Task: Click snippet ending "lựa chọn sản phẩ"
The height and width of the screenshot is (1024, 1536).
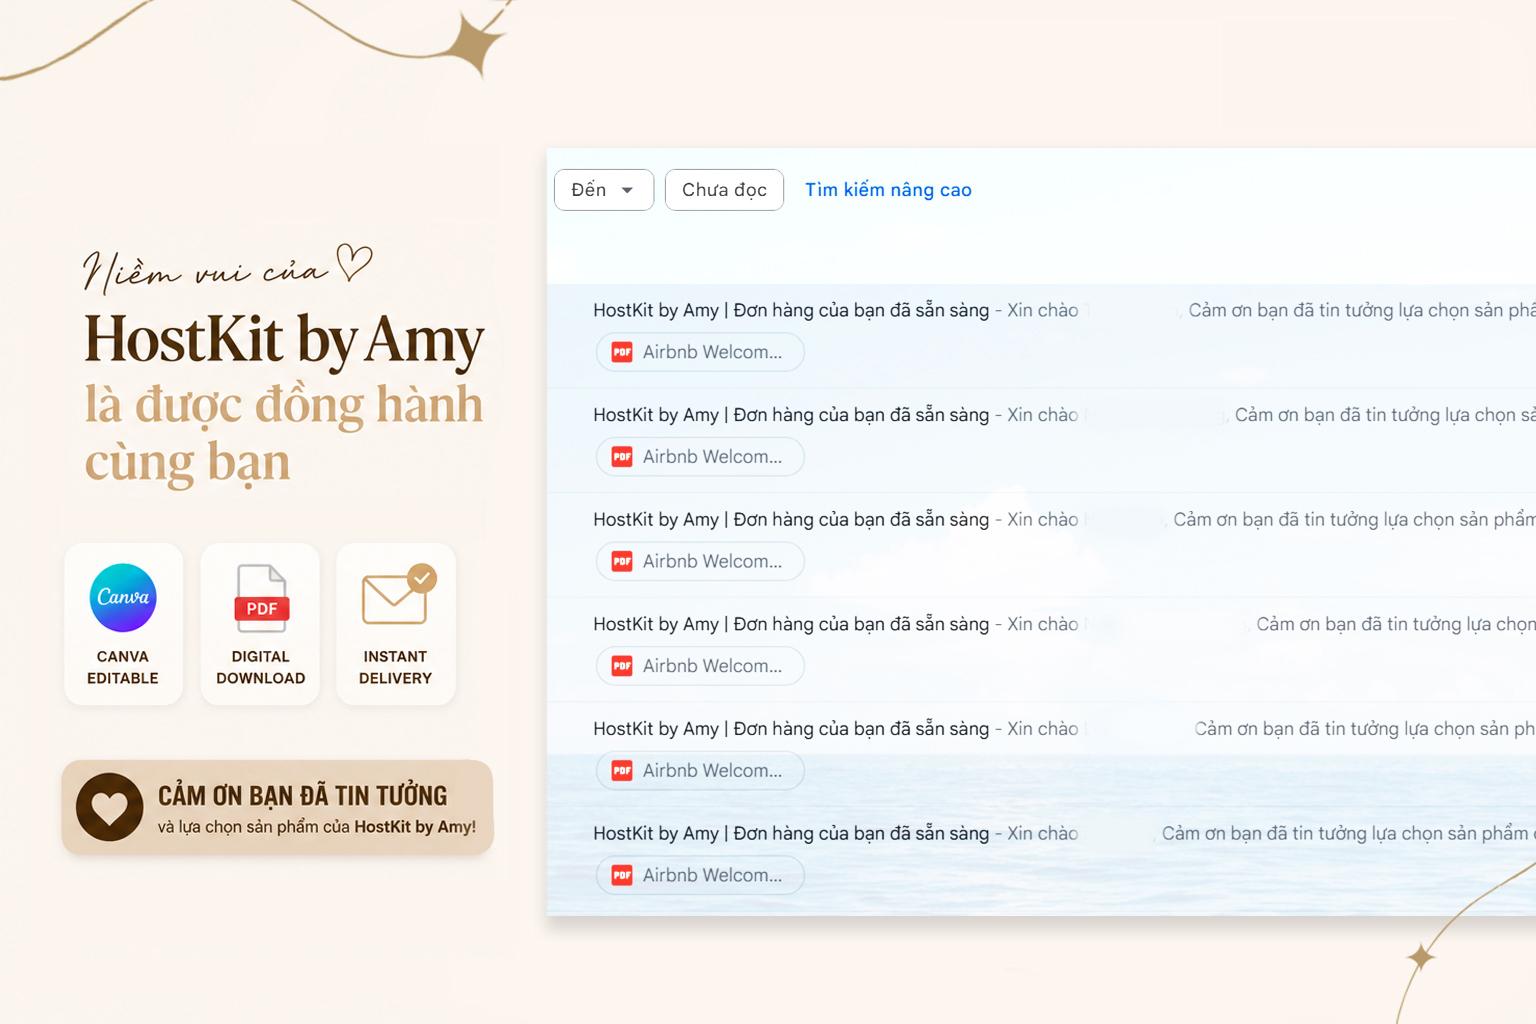Action: (x=1361, y=310)
